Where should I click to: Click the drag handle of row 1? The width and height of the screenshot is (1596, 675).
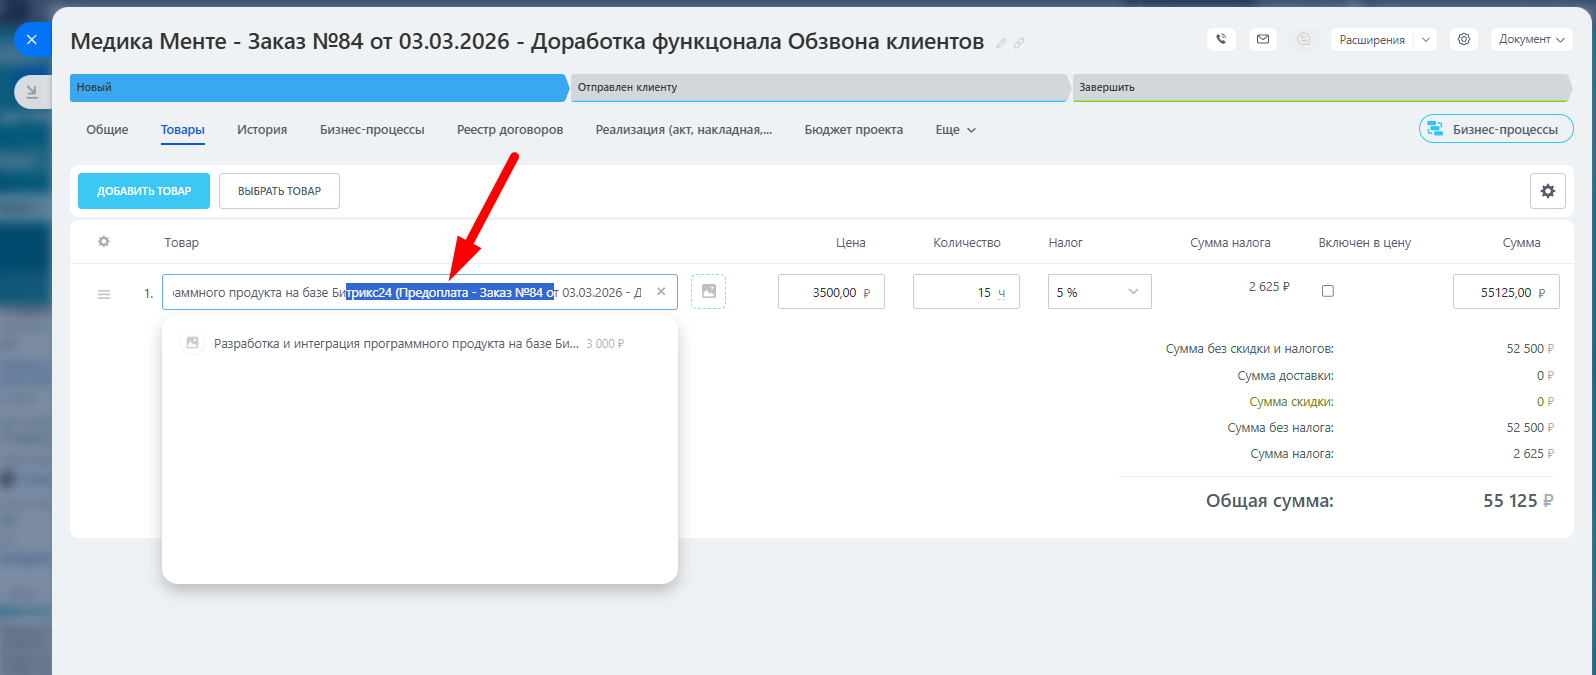[104, 294]
